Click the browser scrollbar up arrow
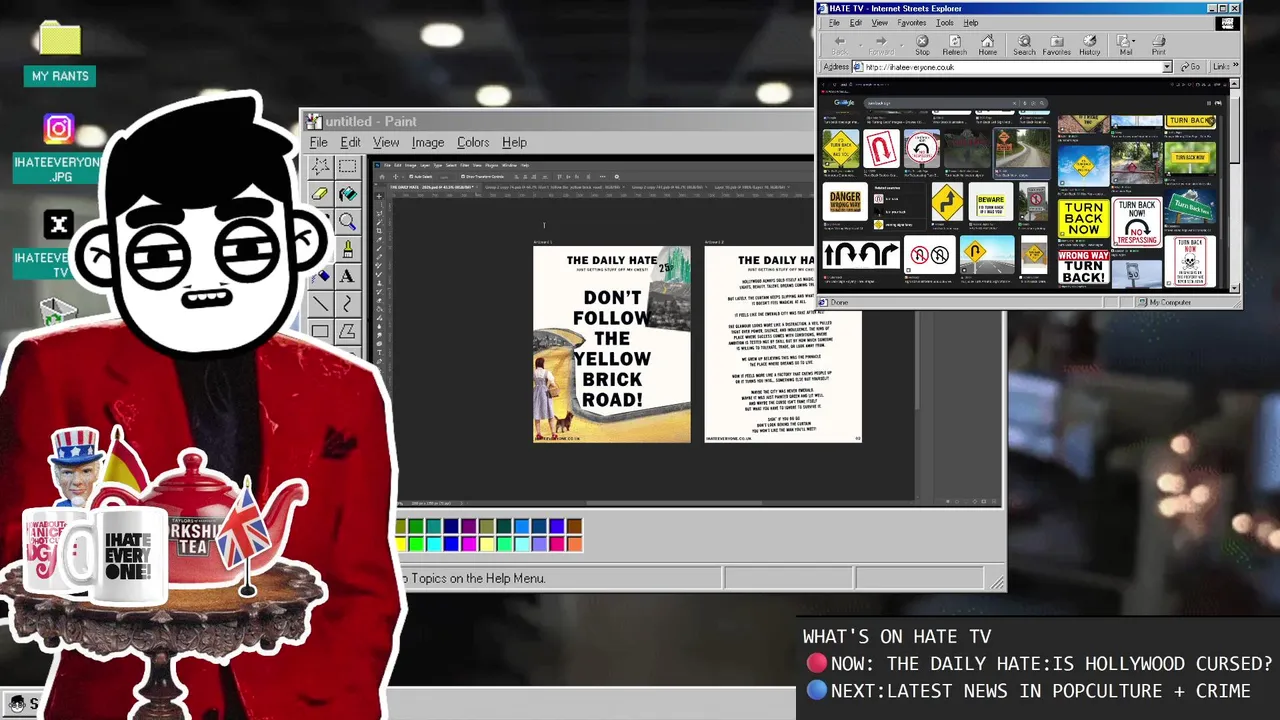Viewport: 1280px width, 720px height. click(1235, 86)
